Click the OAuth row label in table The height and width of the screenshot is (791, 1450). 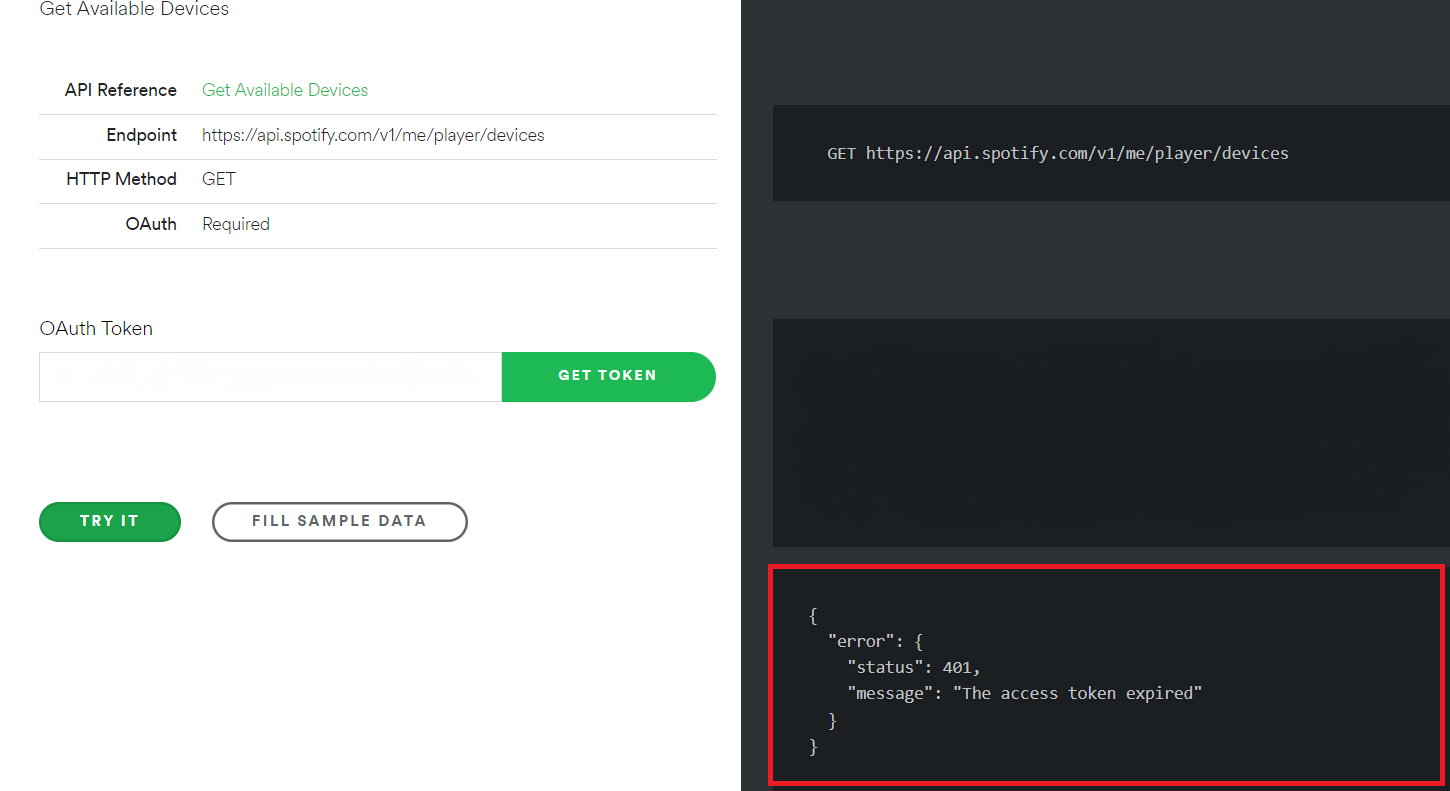click(151, 224)
